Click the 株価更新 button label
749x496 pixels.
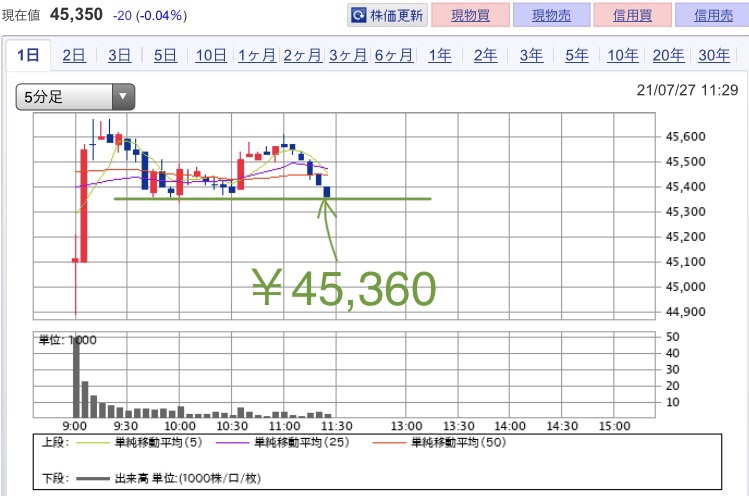click(x=396, y=15)
